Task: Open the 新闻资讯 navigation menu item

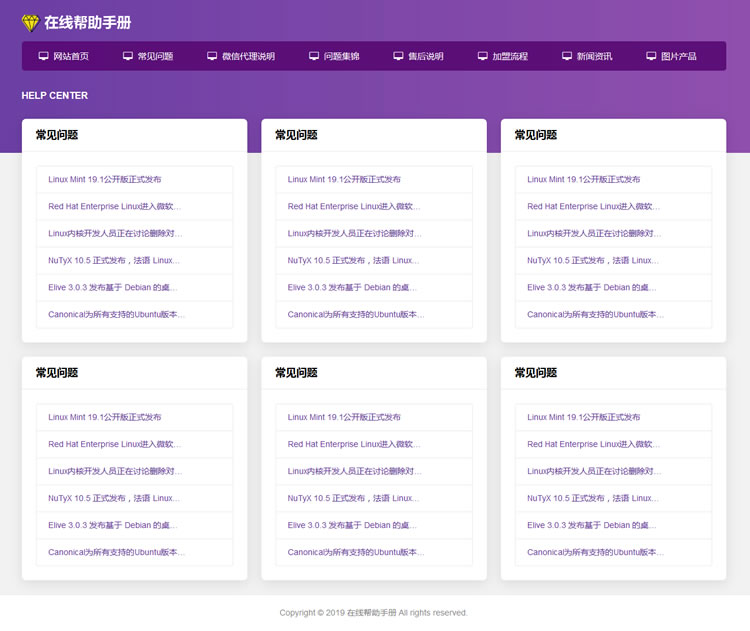Action: point(594,56)
